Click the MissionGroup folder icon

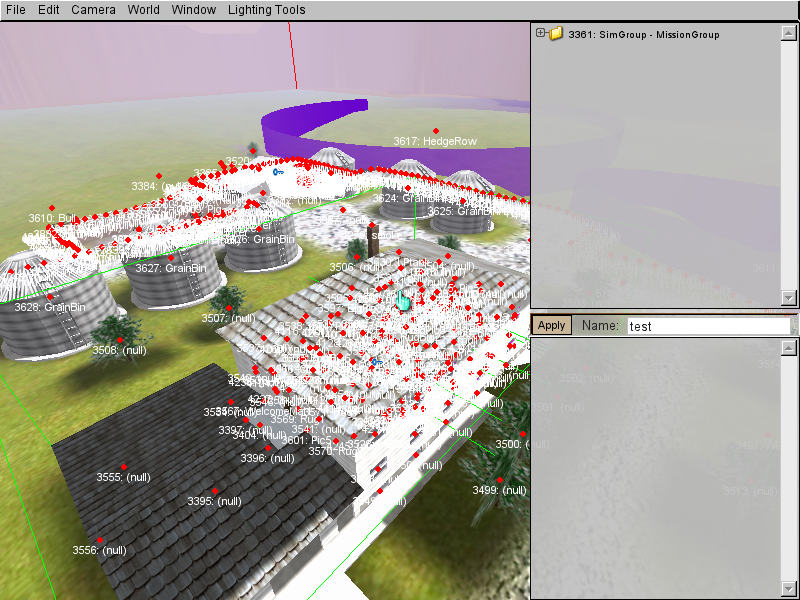tap(556, 34)
